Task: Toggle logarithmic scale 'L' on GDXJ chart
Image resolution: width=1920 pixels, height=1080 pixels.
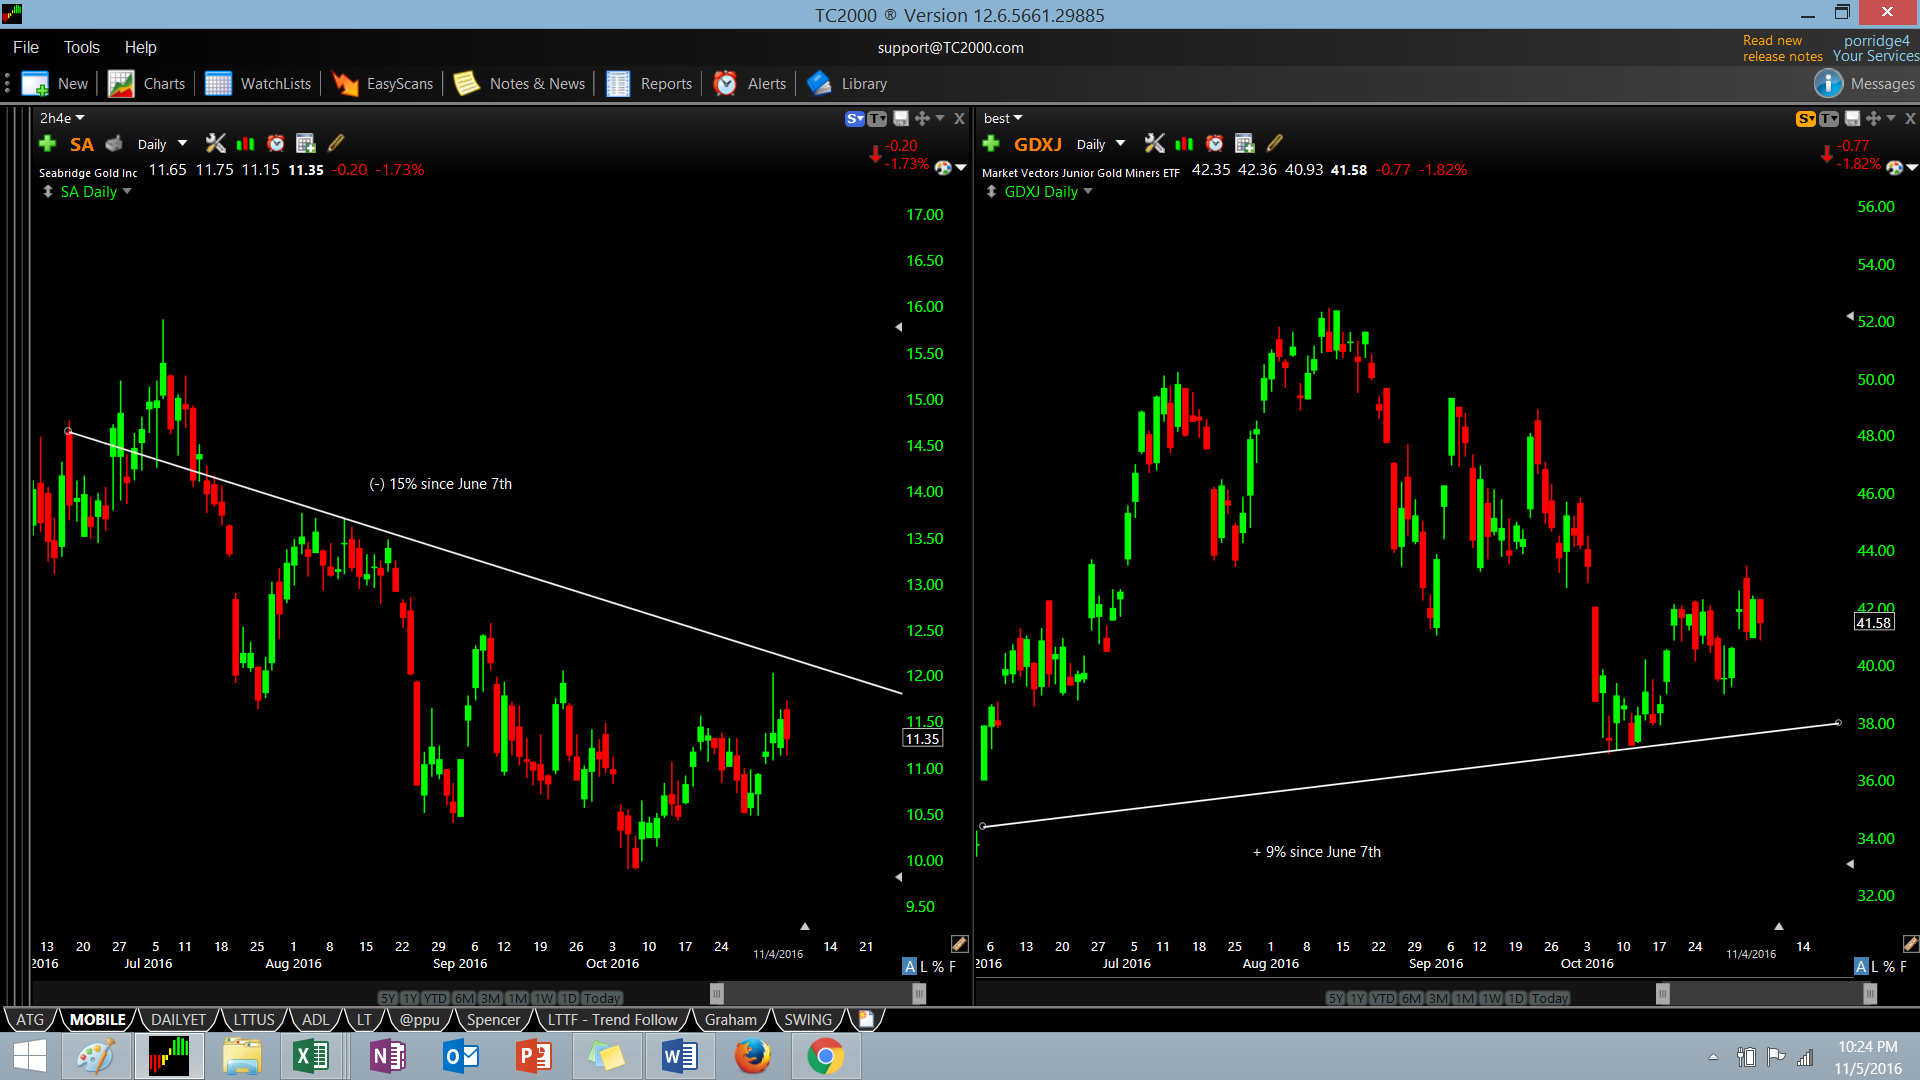Action: (1875, 967)
